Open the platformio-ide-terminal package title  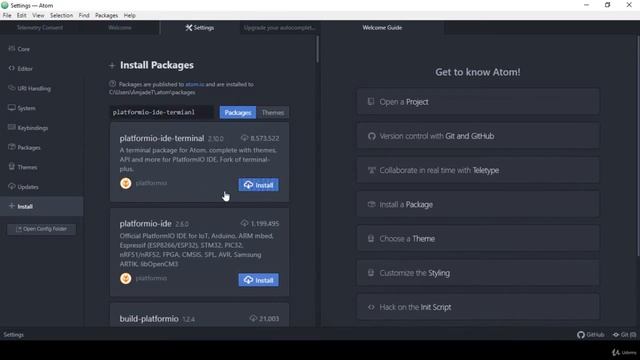click(x=162, y=138)
